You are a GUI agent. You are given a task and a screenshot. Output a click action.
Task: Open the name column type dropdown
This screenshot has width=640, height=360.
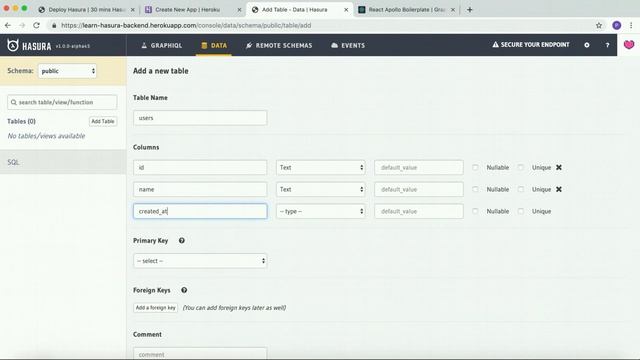tap(320, 189)
